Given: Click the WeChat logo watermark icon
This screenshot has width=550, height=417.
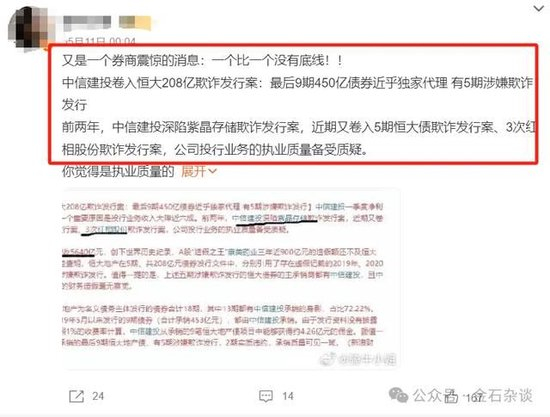Looking at the screenshot, I should [x=398, y=395].
